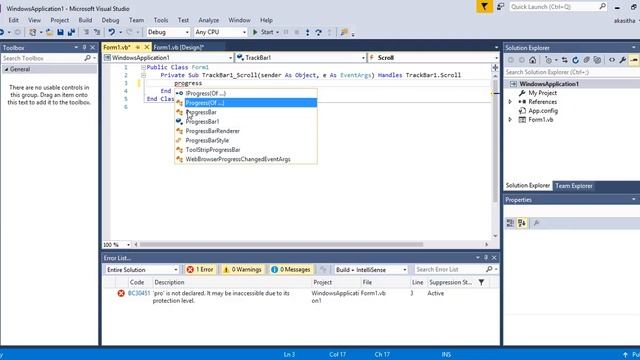Click the yellow notifications flag icon

coord(484,7)
